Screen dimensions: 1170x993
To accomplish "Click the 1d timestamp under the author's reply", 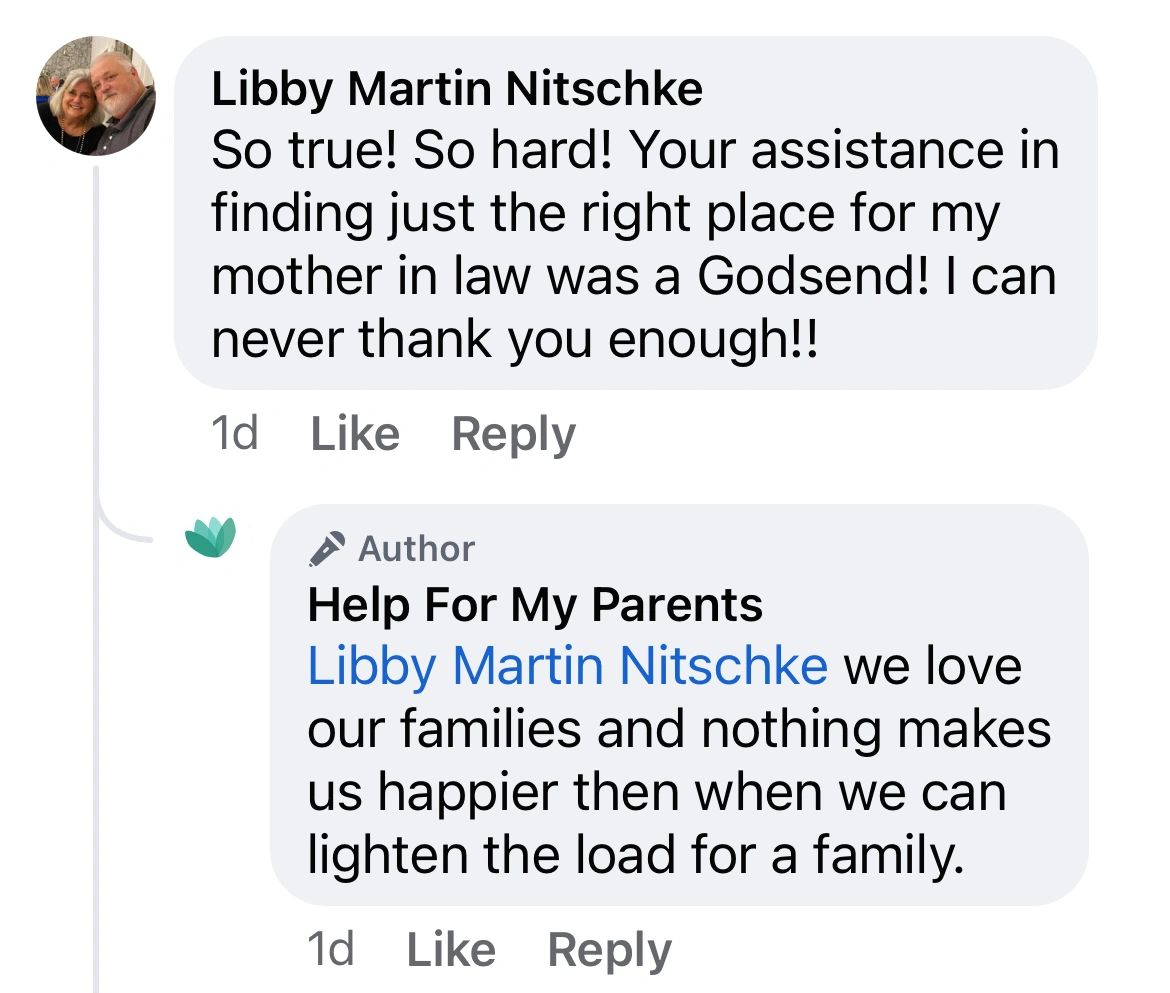I will click(331, 949).
